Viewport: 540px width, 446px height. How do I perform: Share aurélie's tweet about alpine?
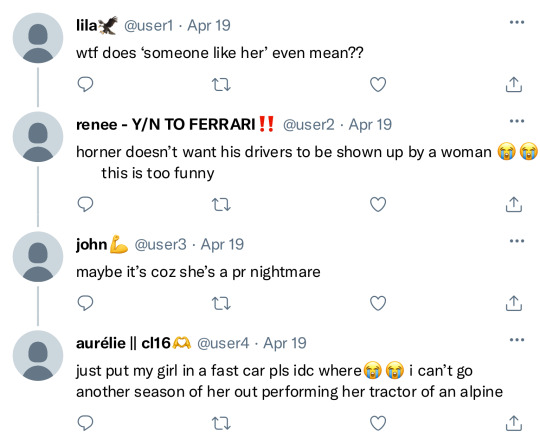pos(514,423)
